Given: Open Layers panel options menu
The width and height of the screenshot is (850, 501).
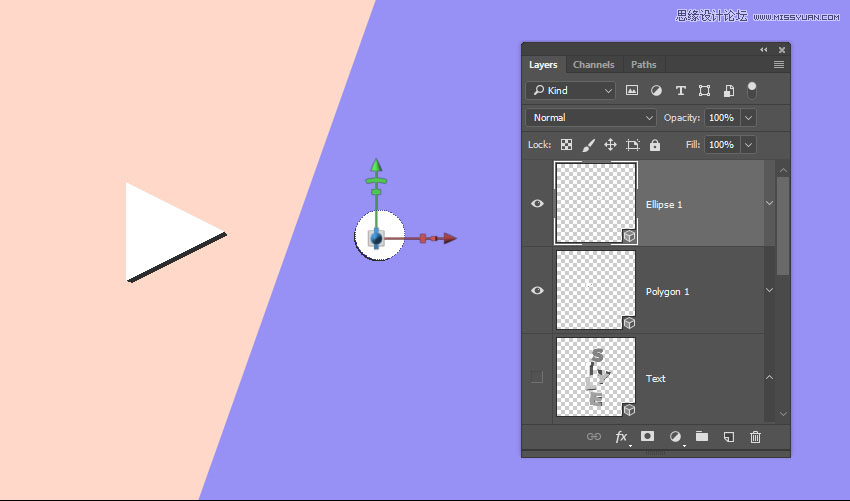Looking at the screenshot, I should [x=779, y=65].
